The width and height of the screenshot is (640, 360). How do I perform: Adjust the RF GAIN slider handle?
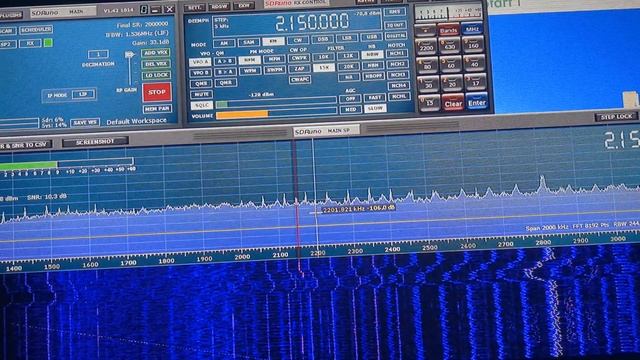pos(130,54)
